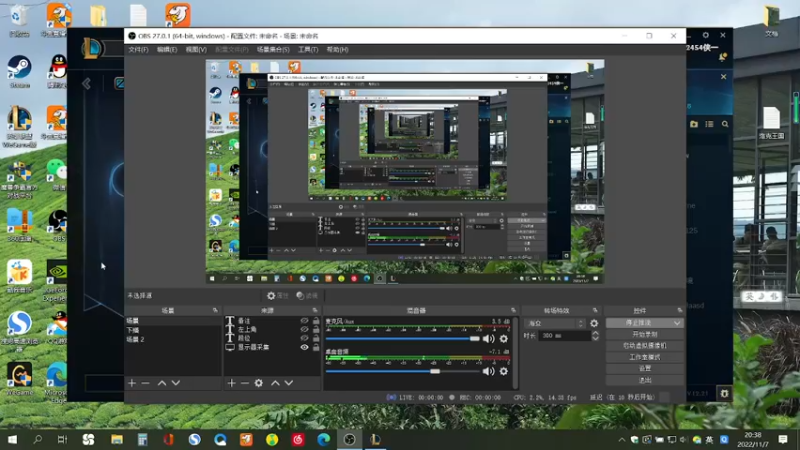Open scene transition properties gear

(594, 323)
